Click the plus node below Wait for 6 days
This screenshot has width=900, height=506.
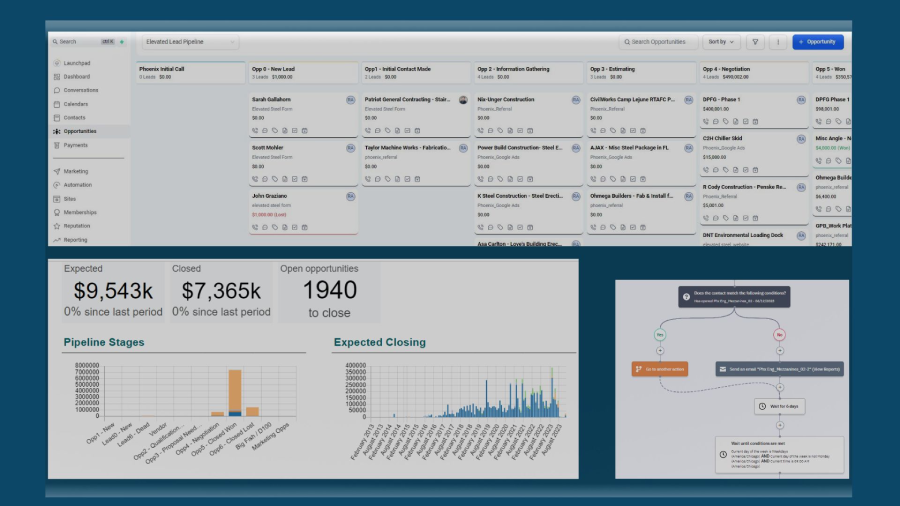pos(780,424)
